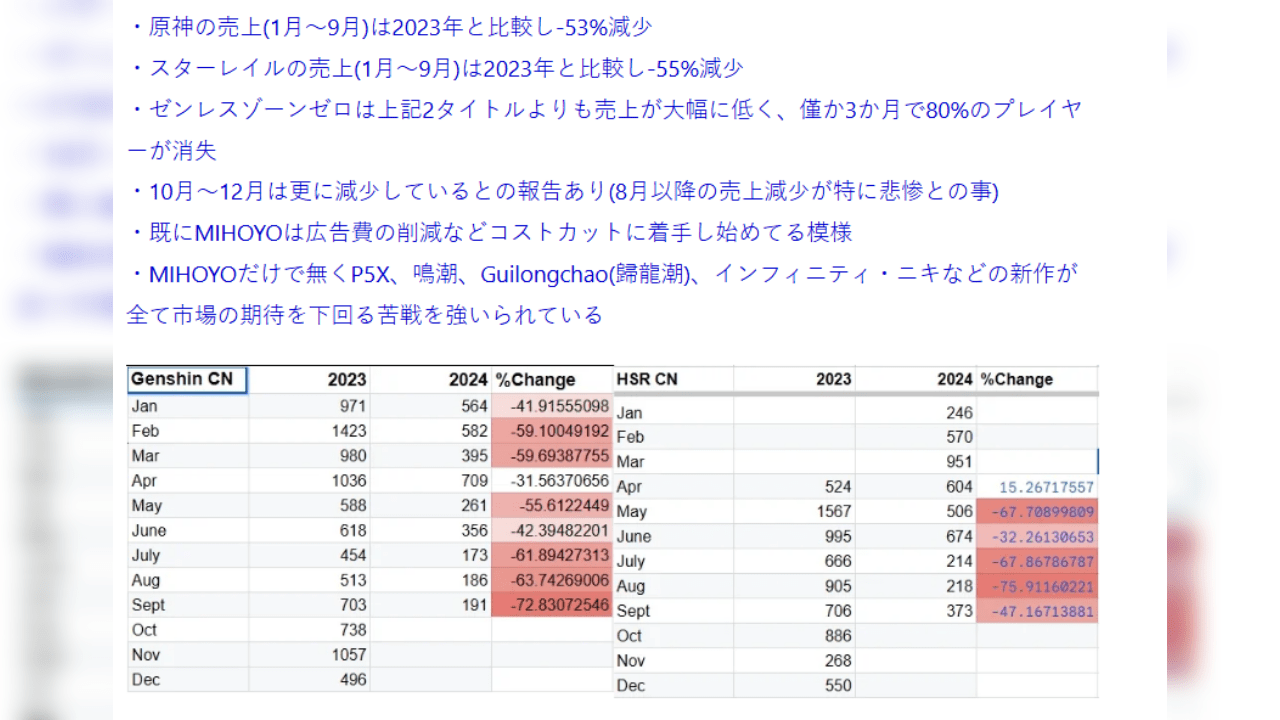Image resolution: width=1280 pixels, height=720 pixels.
Task: Select the cell showing -55.6122449
Action: click(552, 505)
